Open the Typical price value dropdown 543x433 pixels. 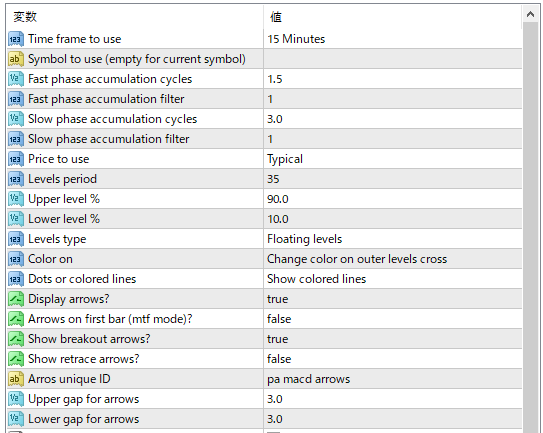pyautogui.click(x=393, y=159)
